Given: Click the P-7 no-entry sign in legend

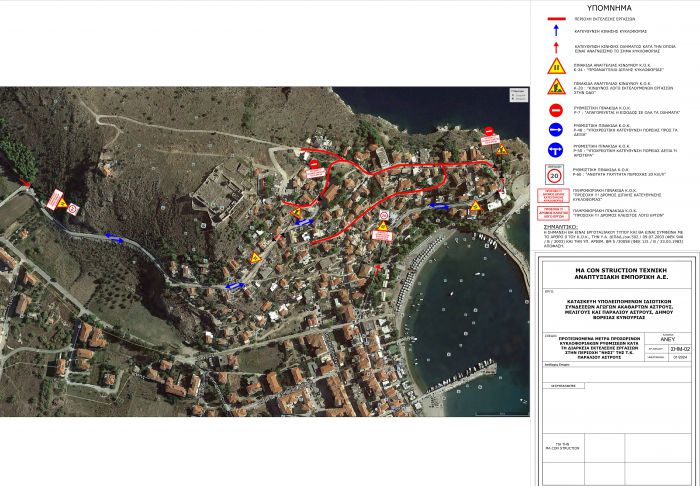Looking at the screenshot, I should 556,110.
